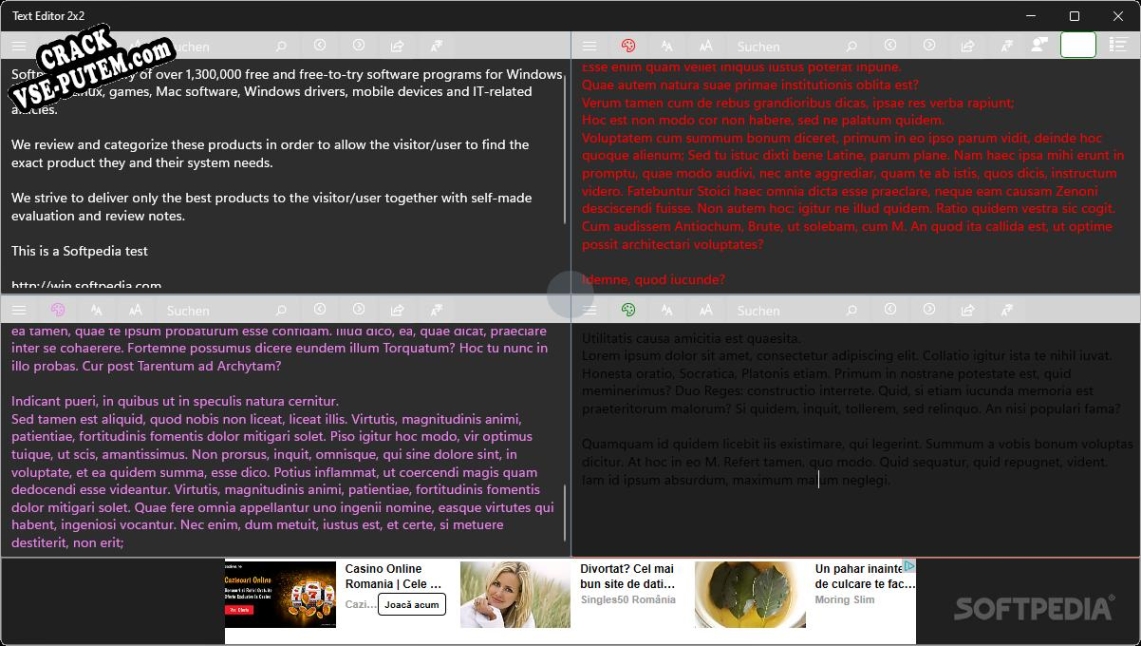Click the person feedback icon in the top-right toolbar

pos(1040,45)
